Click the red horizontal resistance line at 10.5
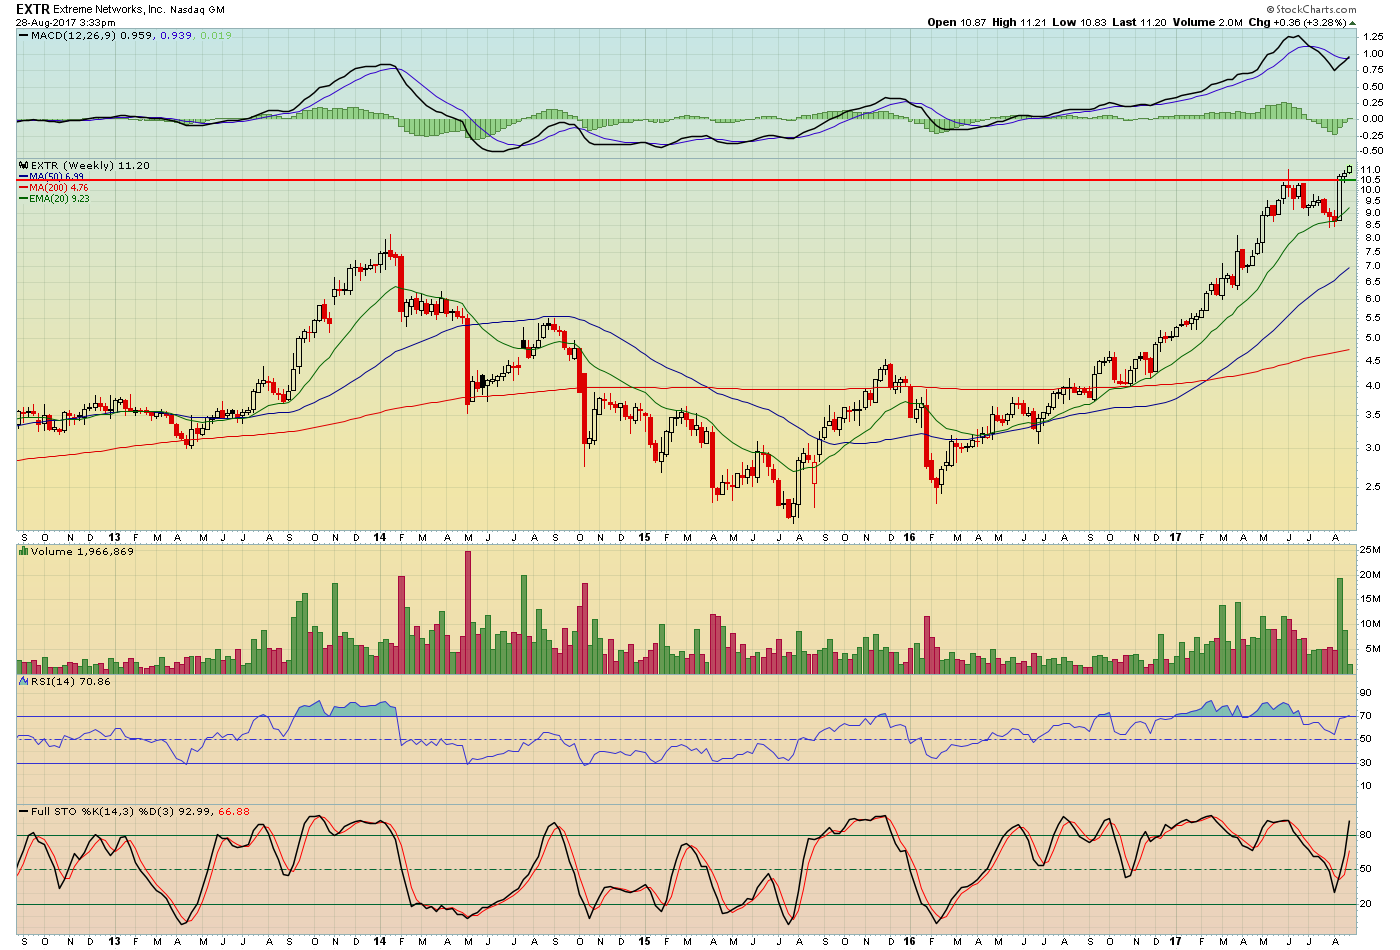 (x=686, y=180)
